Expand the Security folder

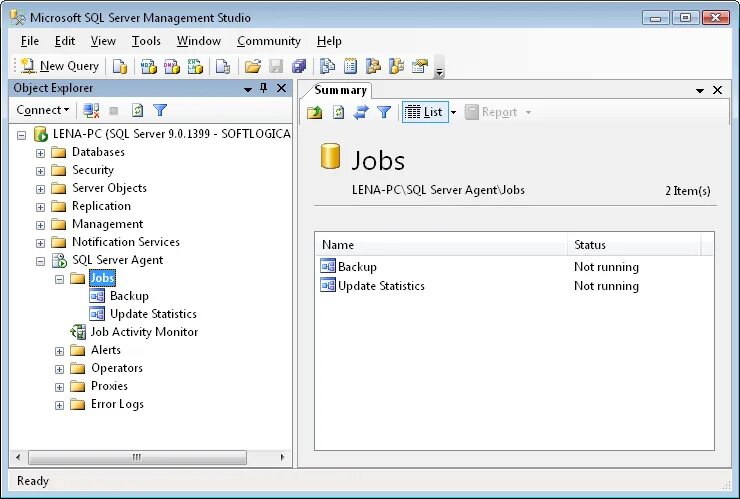pyautogui.click(x=41, y=171)
